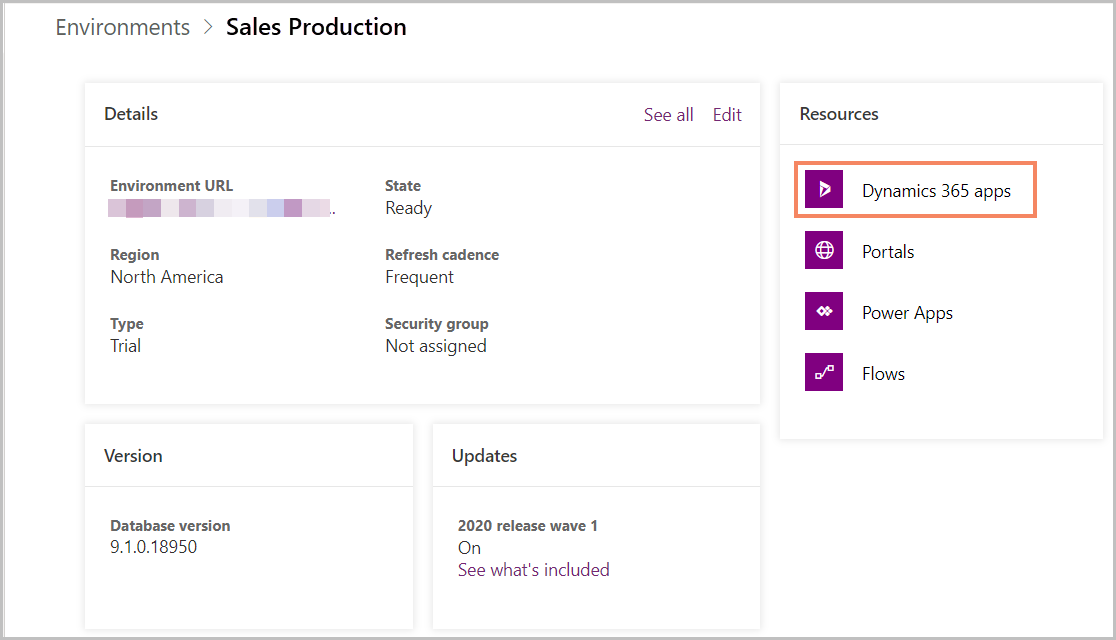Click Region value North America

(x=167, y=277)
